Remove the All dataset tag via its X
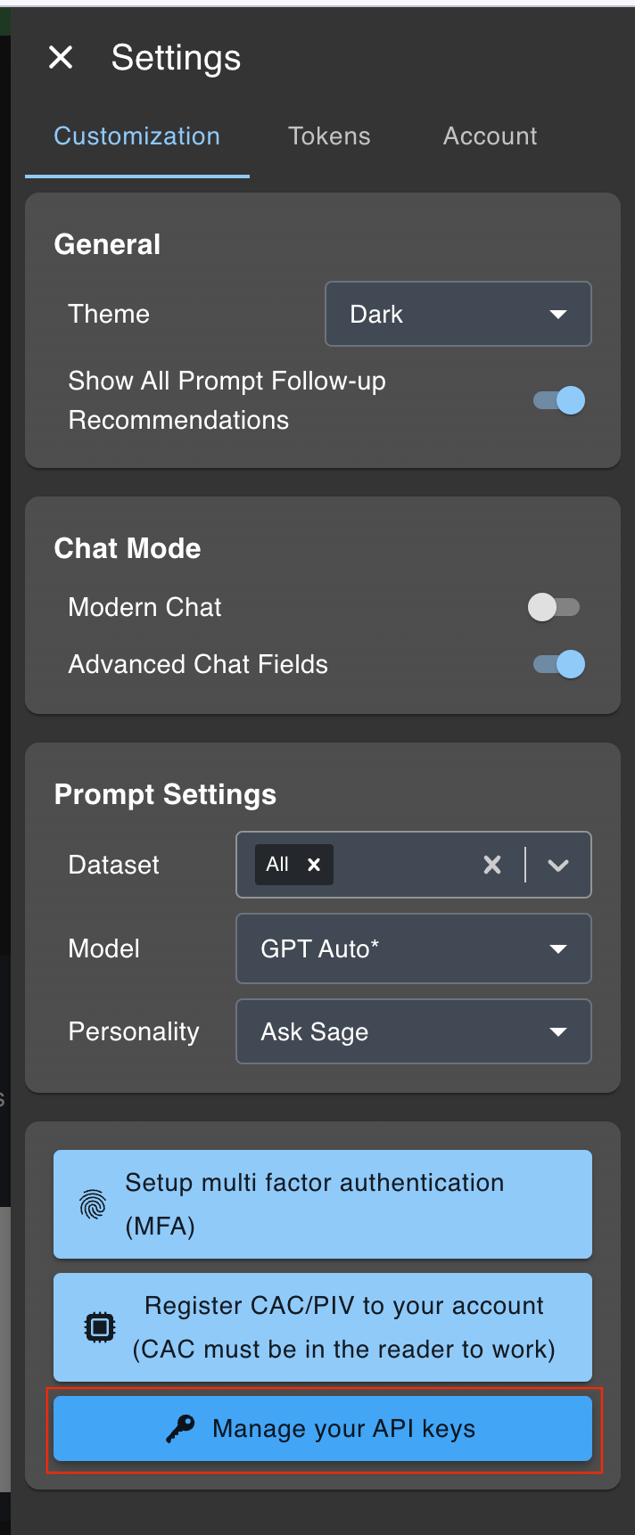635x1535 pixels. (315, 864)
